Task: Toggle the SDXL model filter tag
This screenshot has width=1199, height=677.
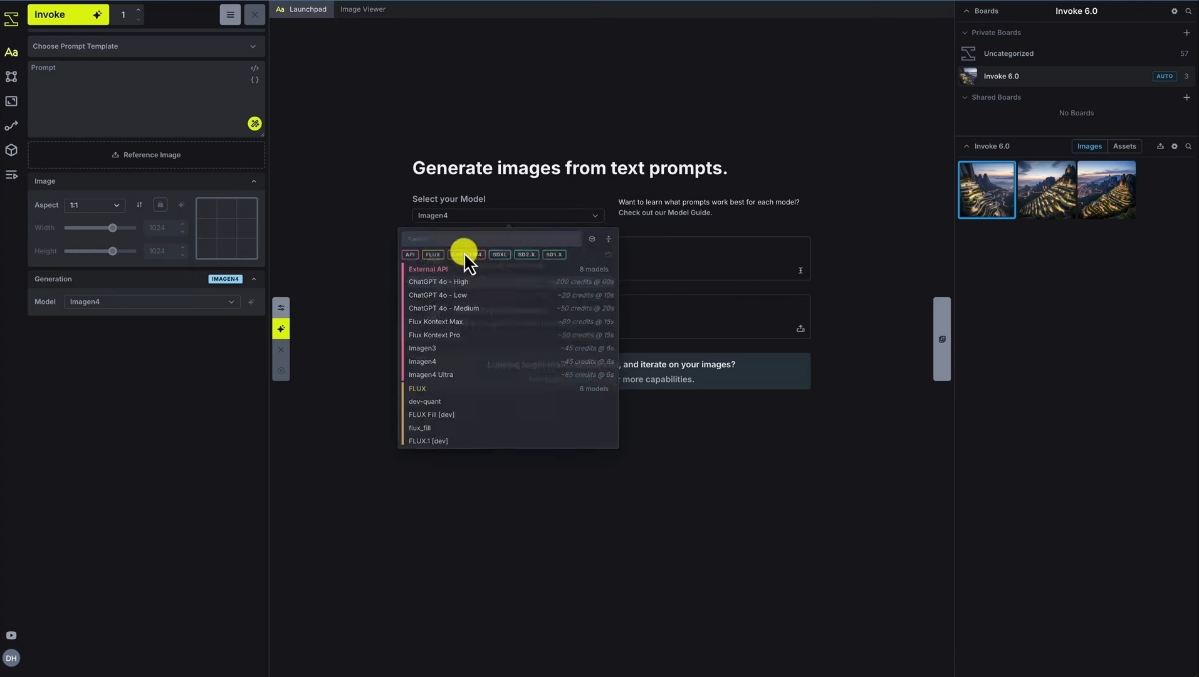Action: [499, 255]
